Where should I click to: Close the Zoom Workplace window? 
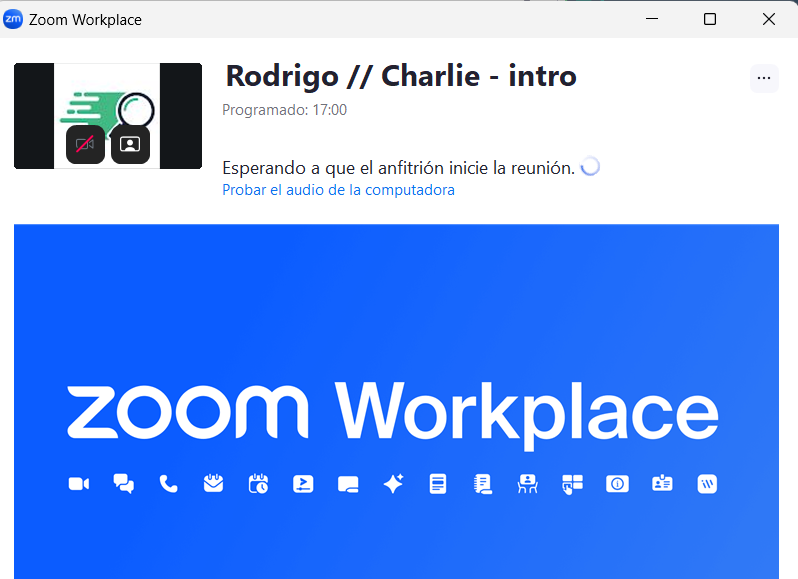pyautogui.click(x=769, y=19)
